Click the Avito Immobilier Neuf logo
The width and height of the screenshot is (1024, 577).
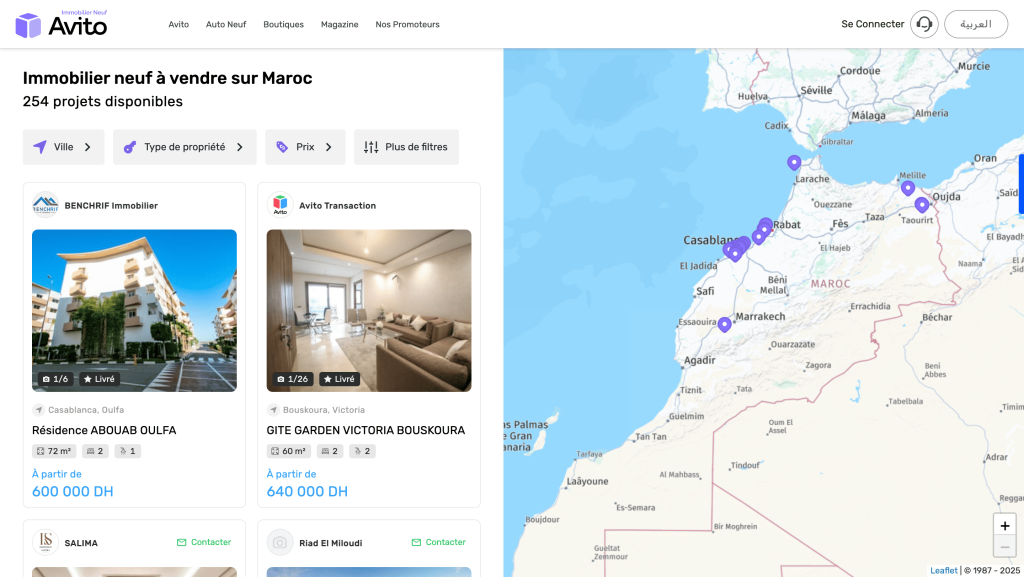[x=61, y=24]
